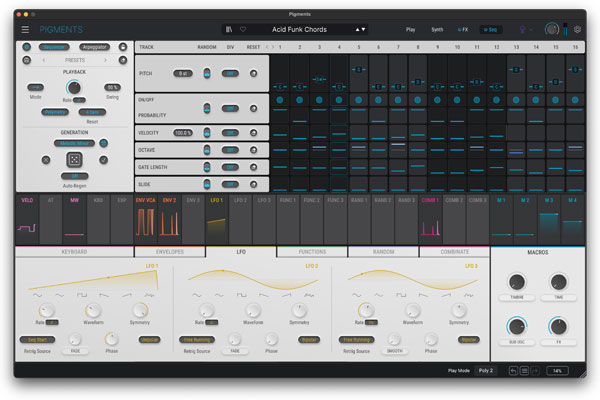The image size is (600, 400).
Task: Open the Poly 2 play mode dropdown
Action: pyautogui.click(x=486, y=371)
